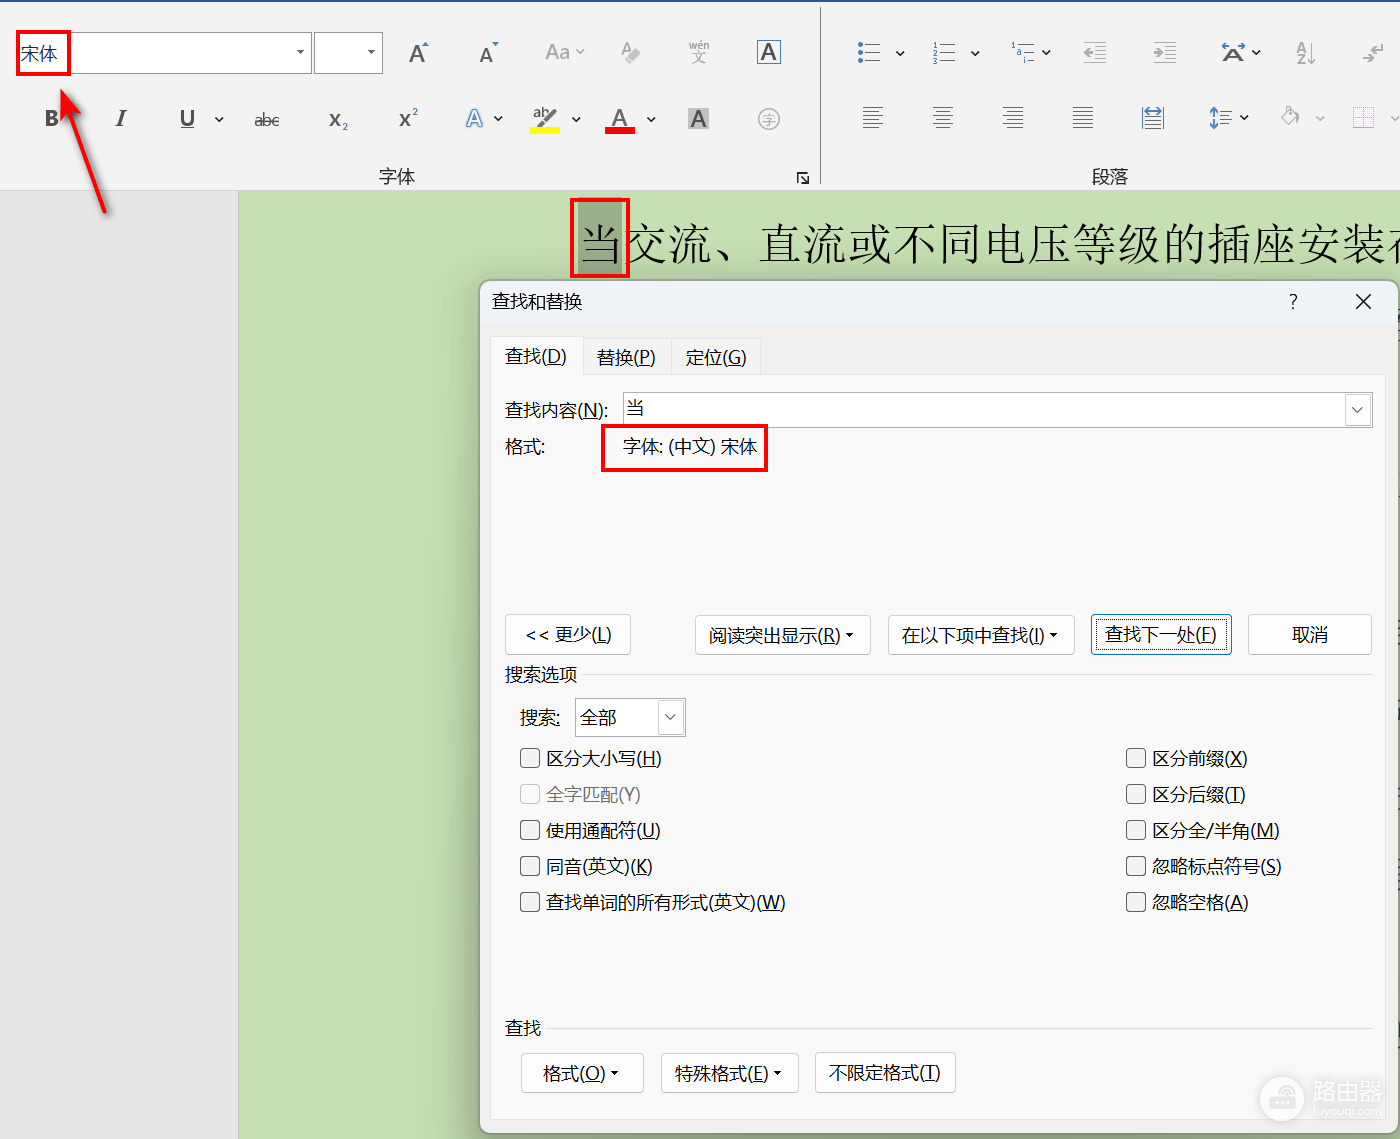Click the 在以下项中查找(I) button
Screen dimensions: 1400x1139
981,635
